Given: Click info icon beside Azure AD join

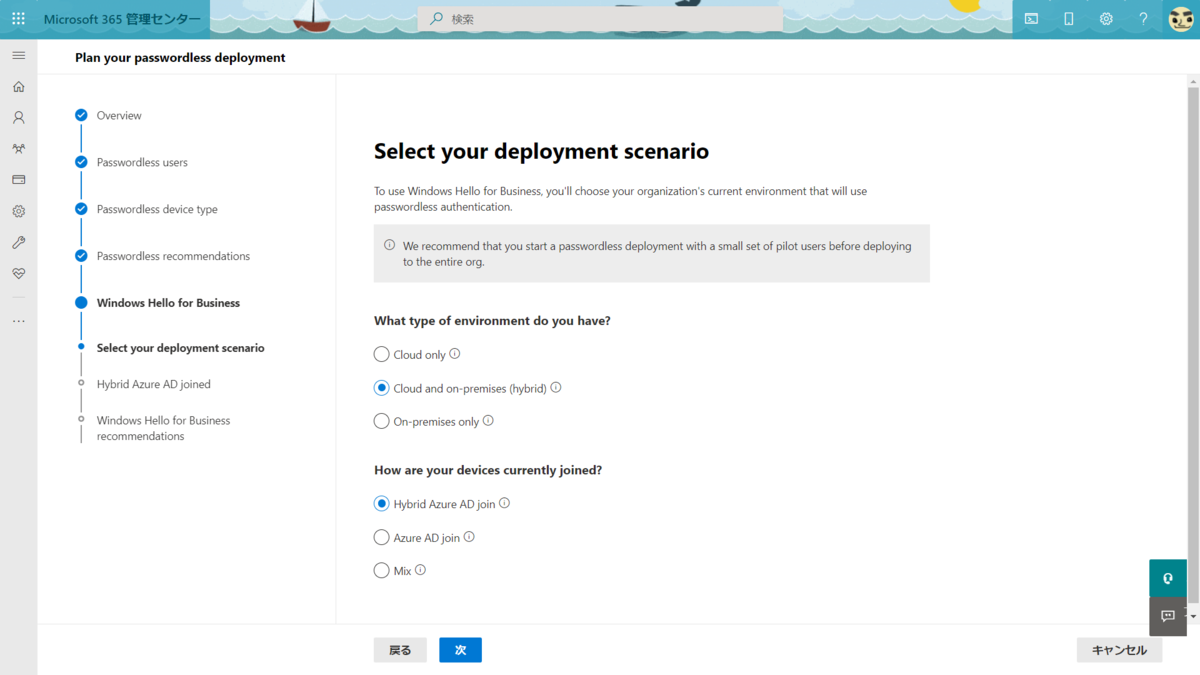Looking at the screenshot, I should (469, 536).
